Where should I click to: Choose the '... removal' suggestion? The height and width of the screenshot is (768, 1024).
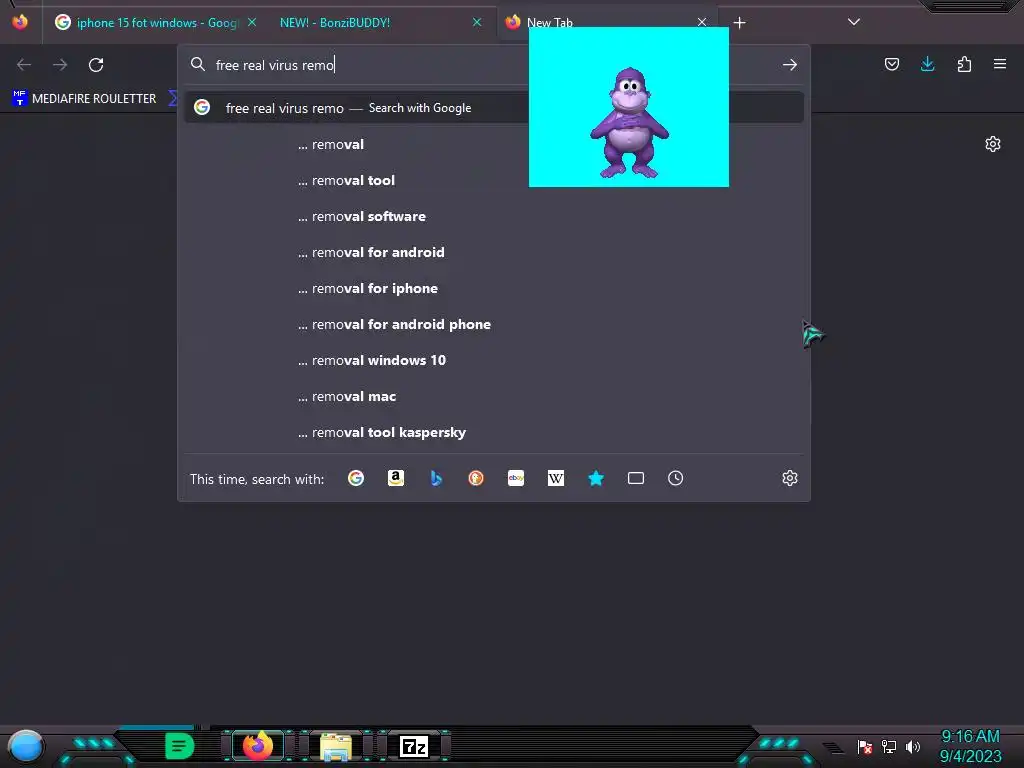click(494, 144)
